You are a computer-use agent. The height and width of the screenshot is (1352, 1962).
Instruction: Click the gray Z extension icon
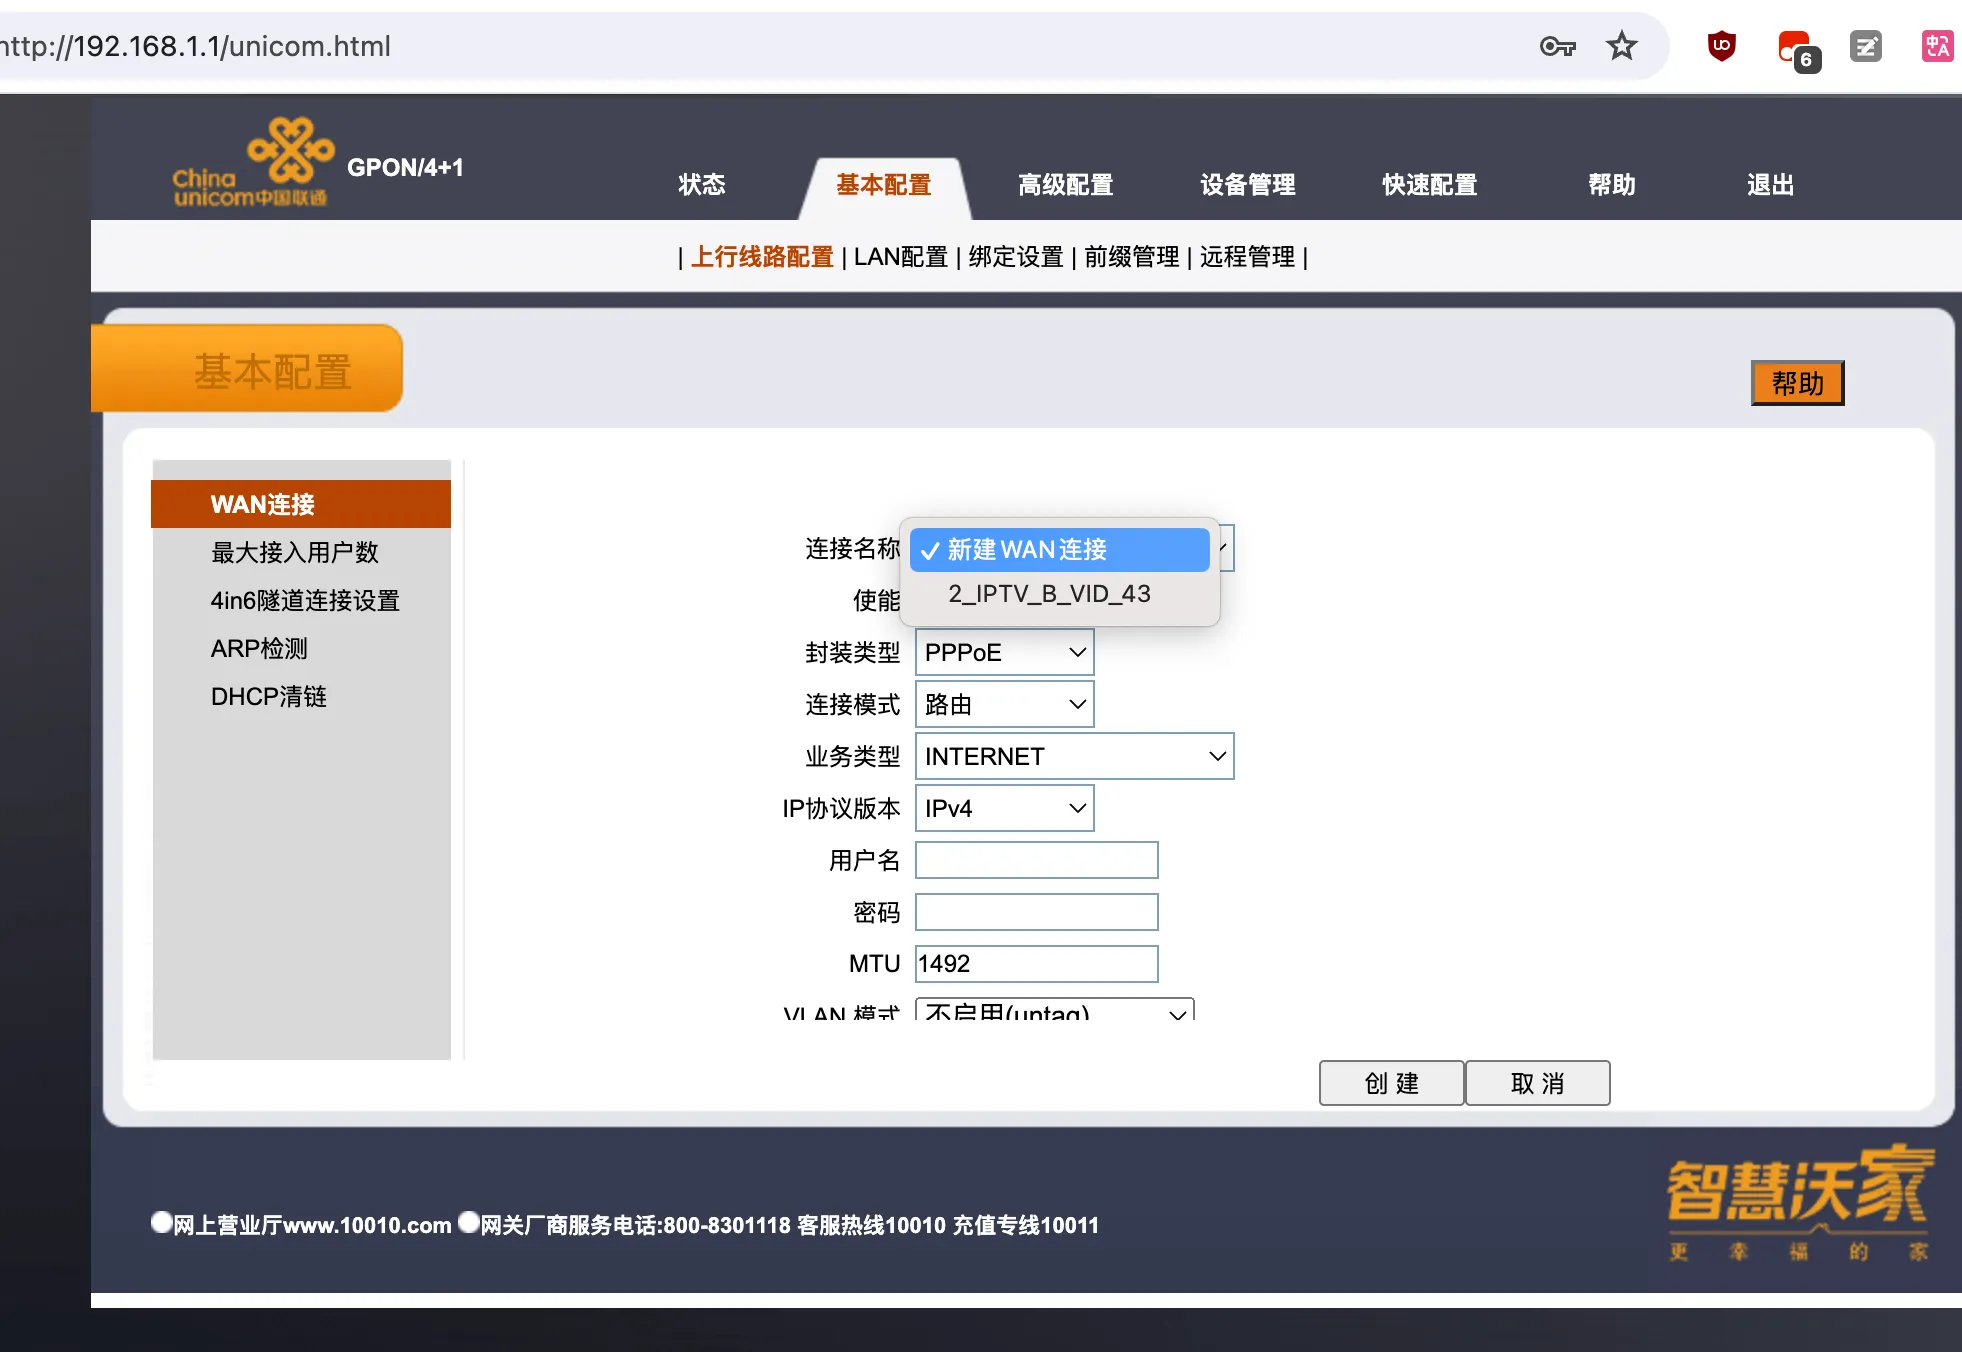[x=1865, y=46]
